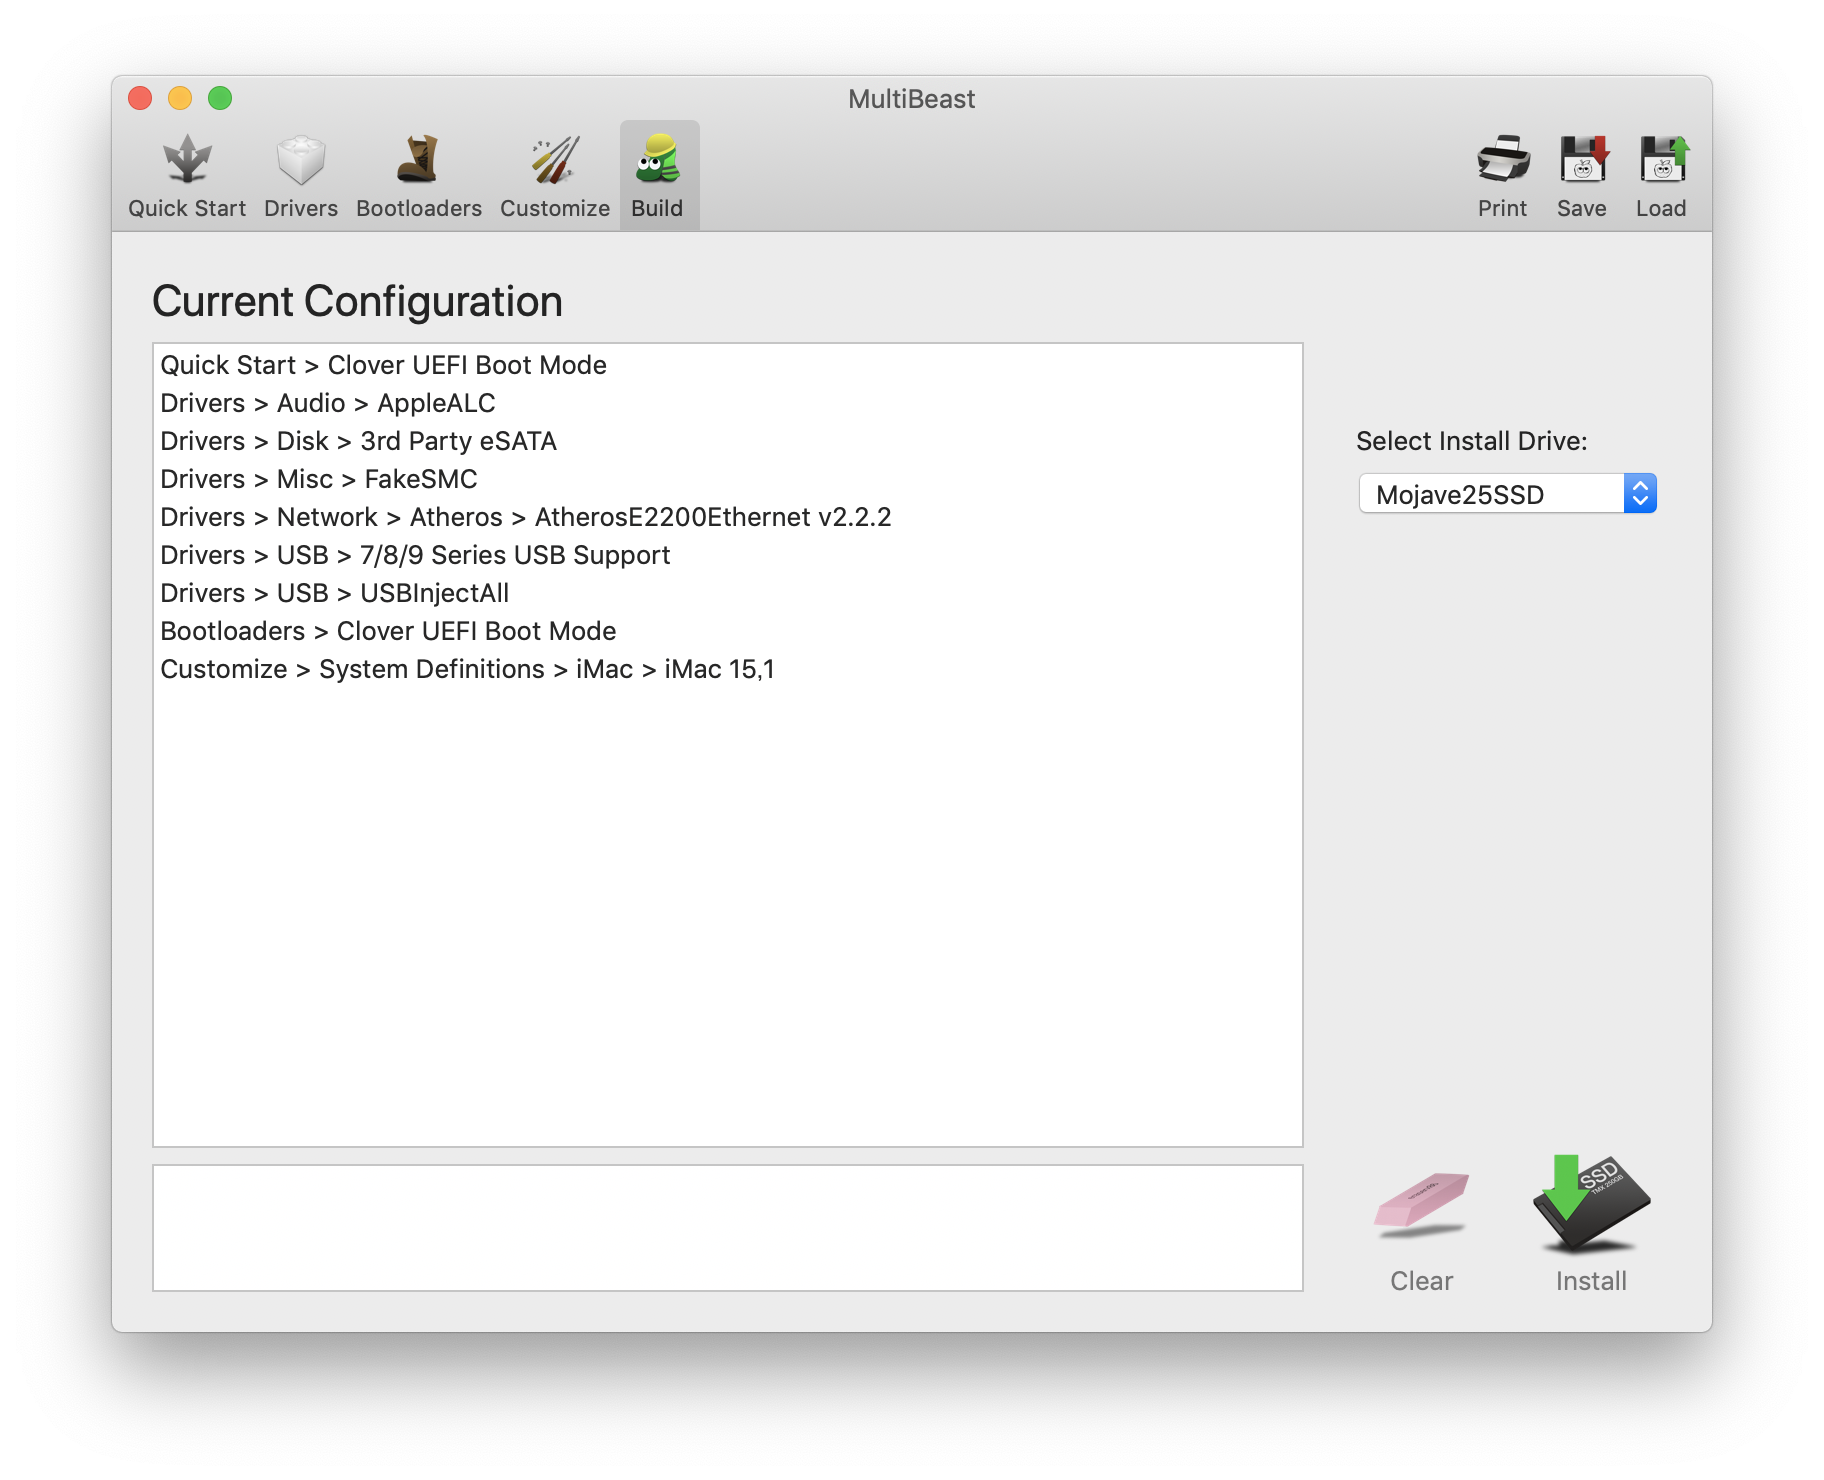The image size is (1824, 1480).
Task: Save the configuration with floppy icon
Action: tap(1582, 176)
